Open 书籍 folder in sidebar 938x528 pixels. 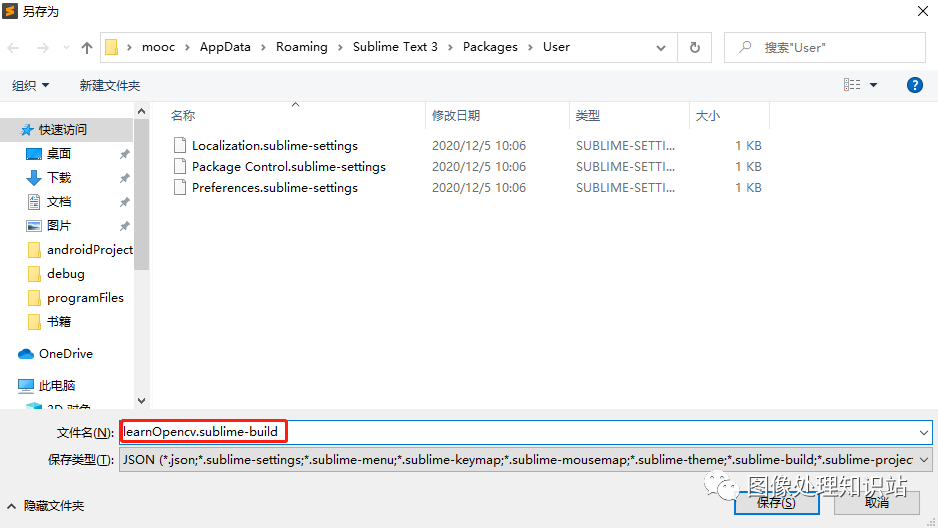coord(59,321)
